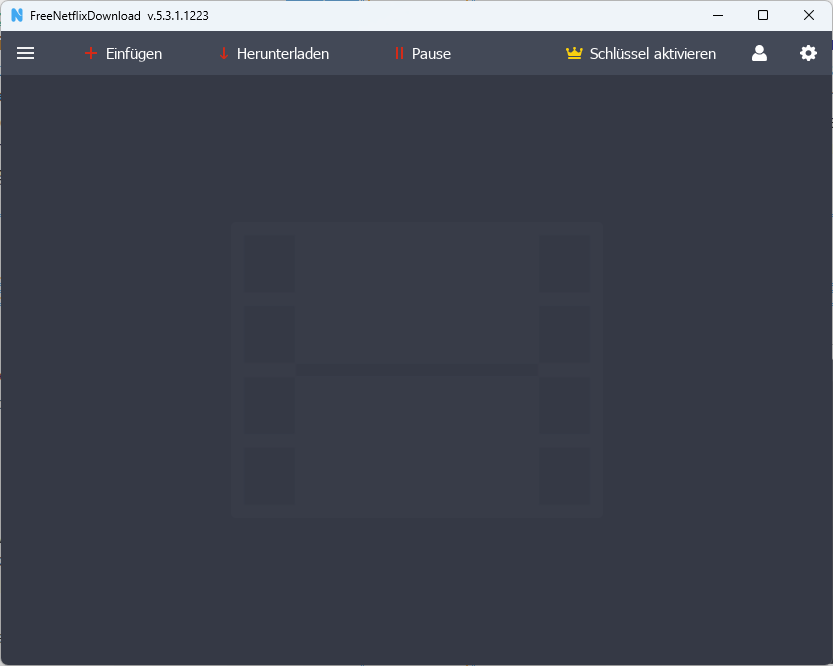Pause downloads with the Pause button
The height and width of the screenshot is (666, 833).
[x=423, y=54]
